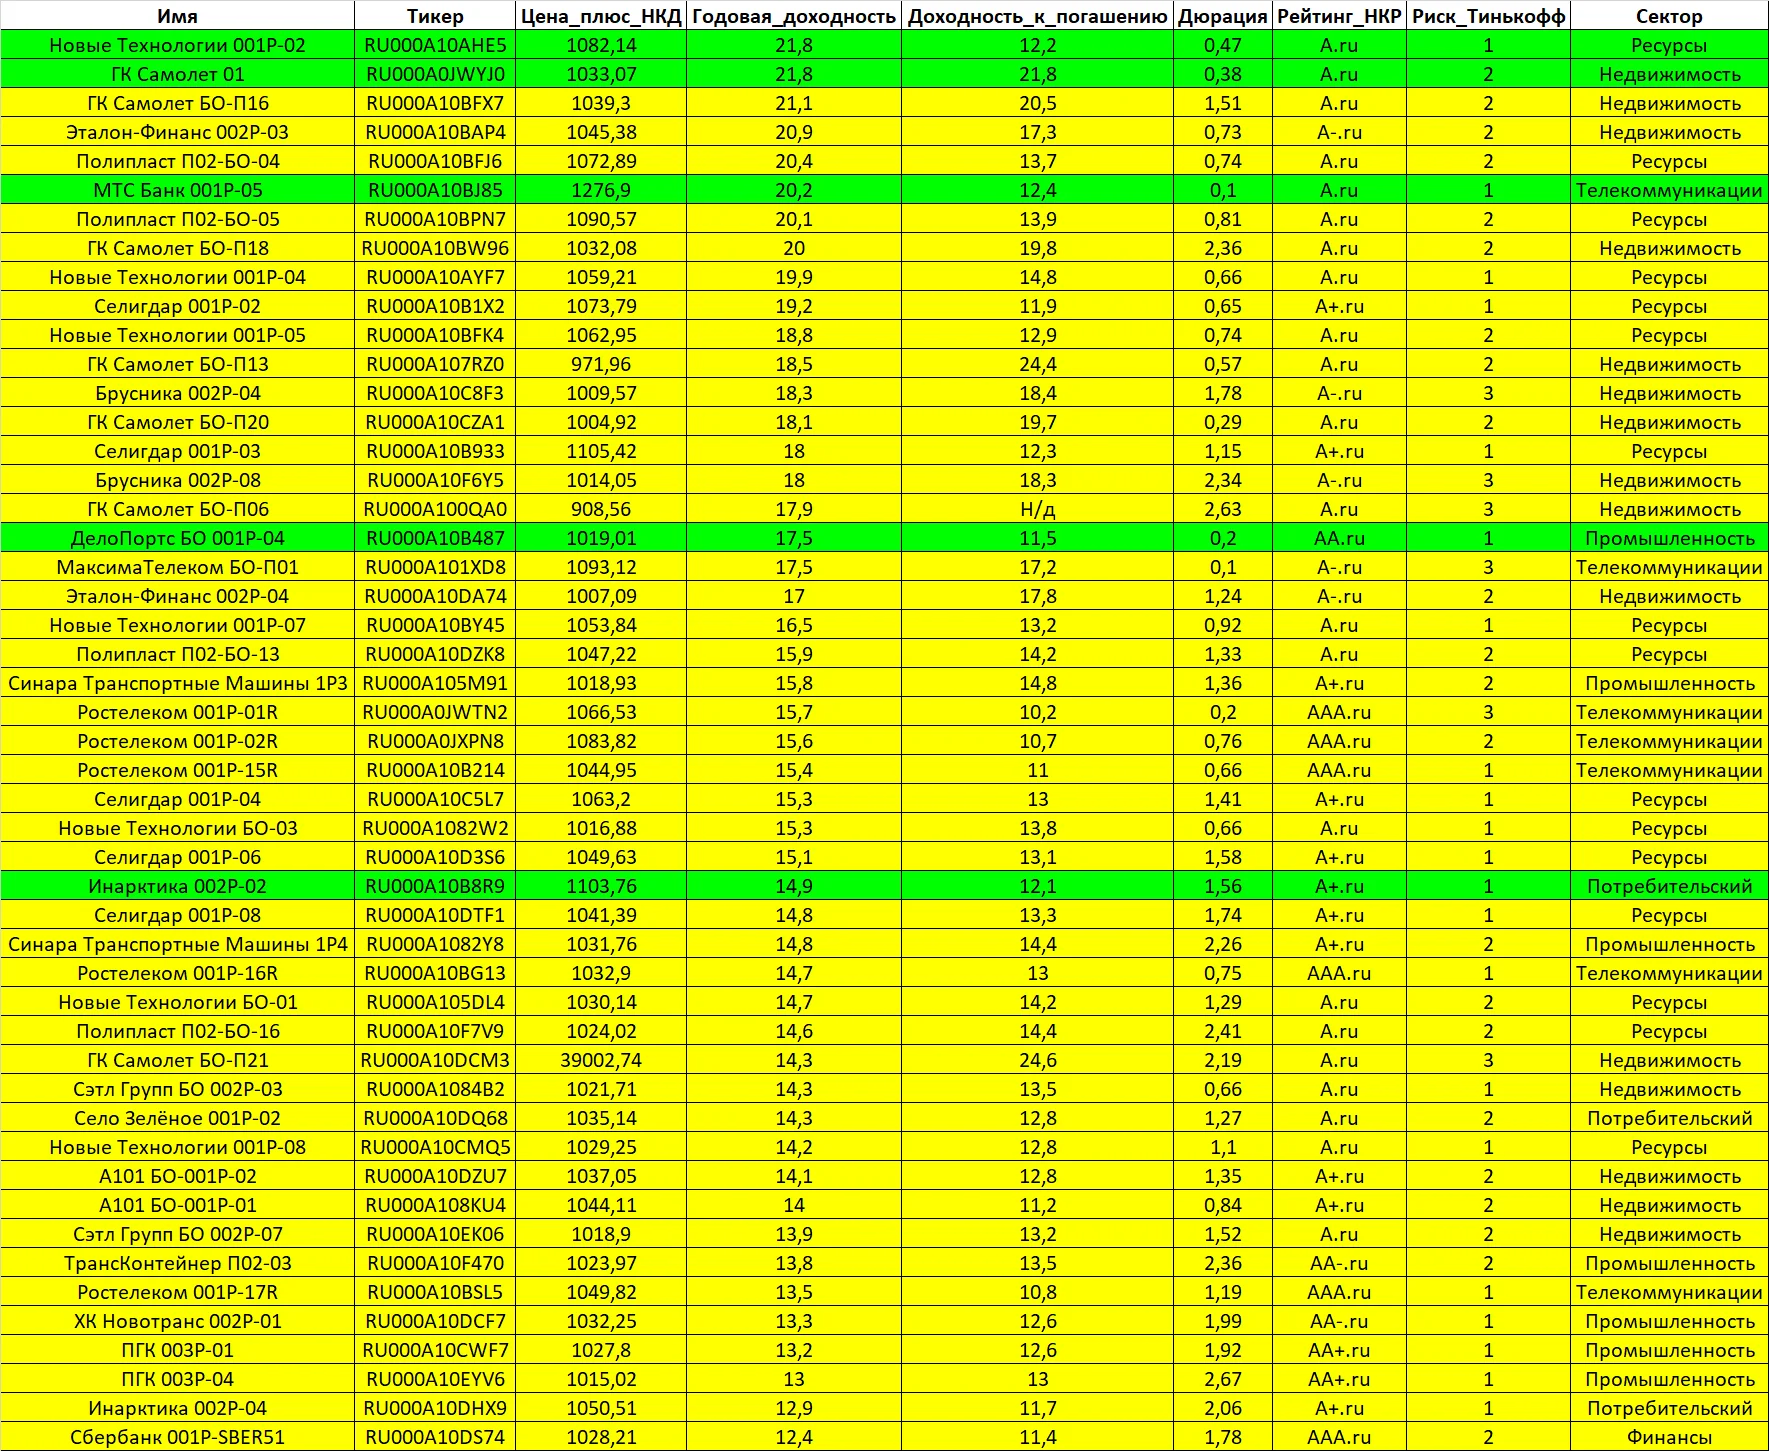Select the 'Риск_Тинькофф' column header
Screen dimensions: 1769x1451
1489,16
